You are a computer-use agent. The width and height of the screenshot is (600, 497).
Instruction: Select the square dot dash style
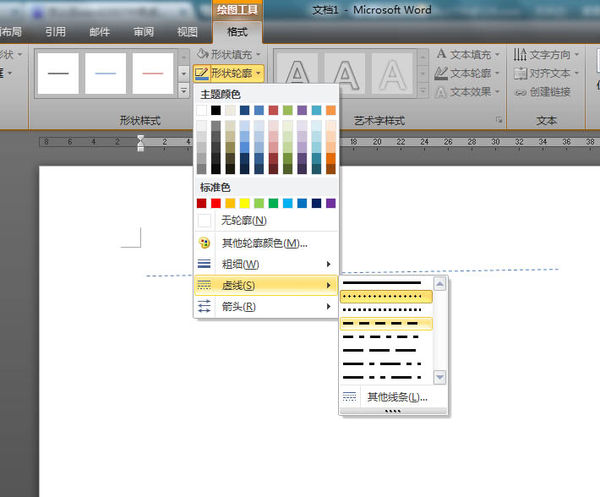click(x=386, y=310)
